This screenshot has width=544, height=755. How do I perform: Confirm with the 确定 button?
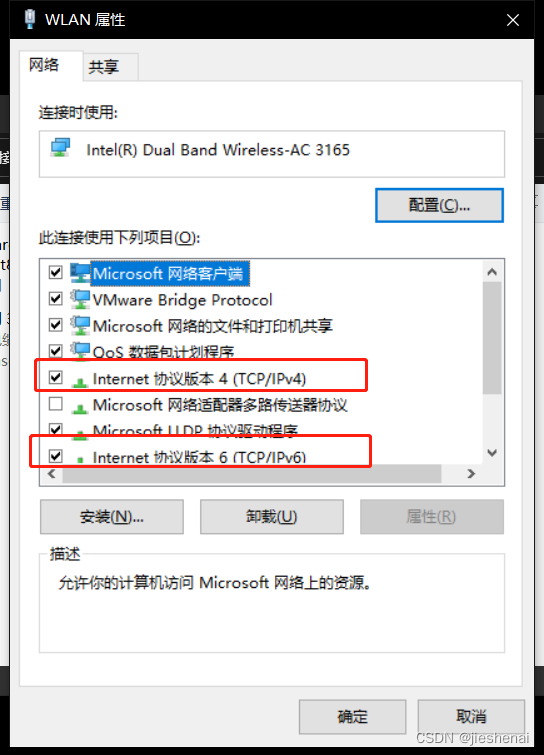352,716
